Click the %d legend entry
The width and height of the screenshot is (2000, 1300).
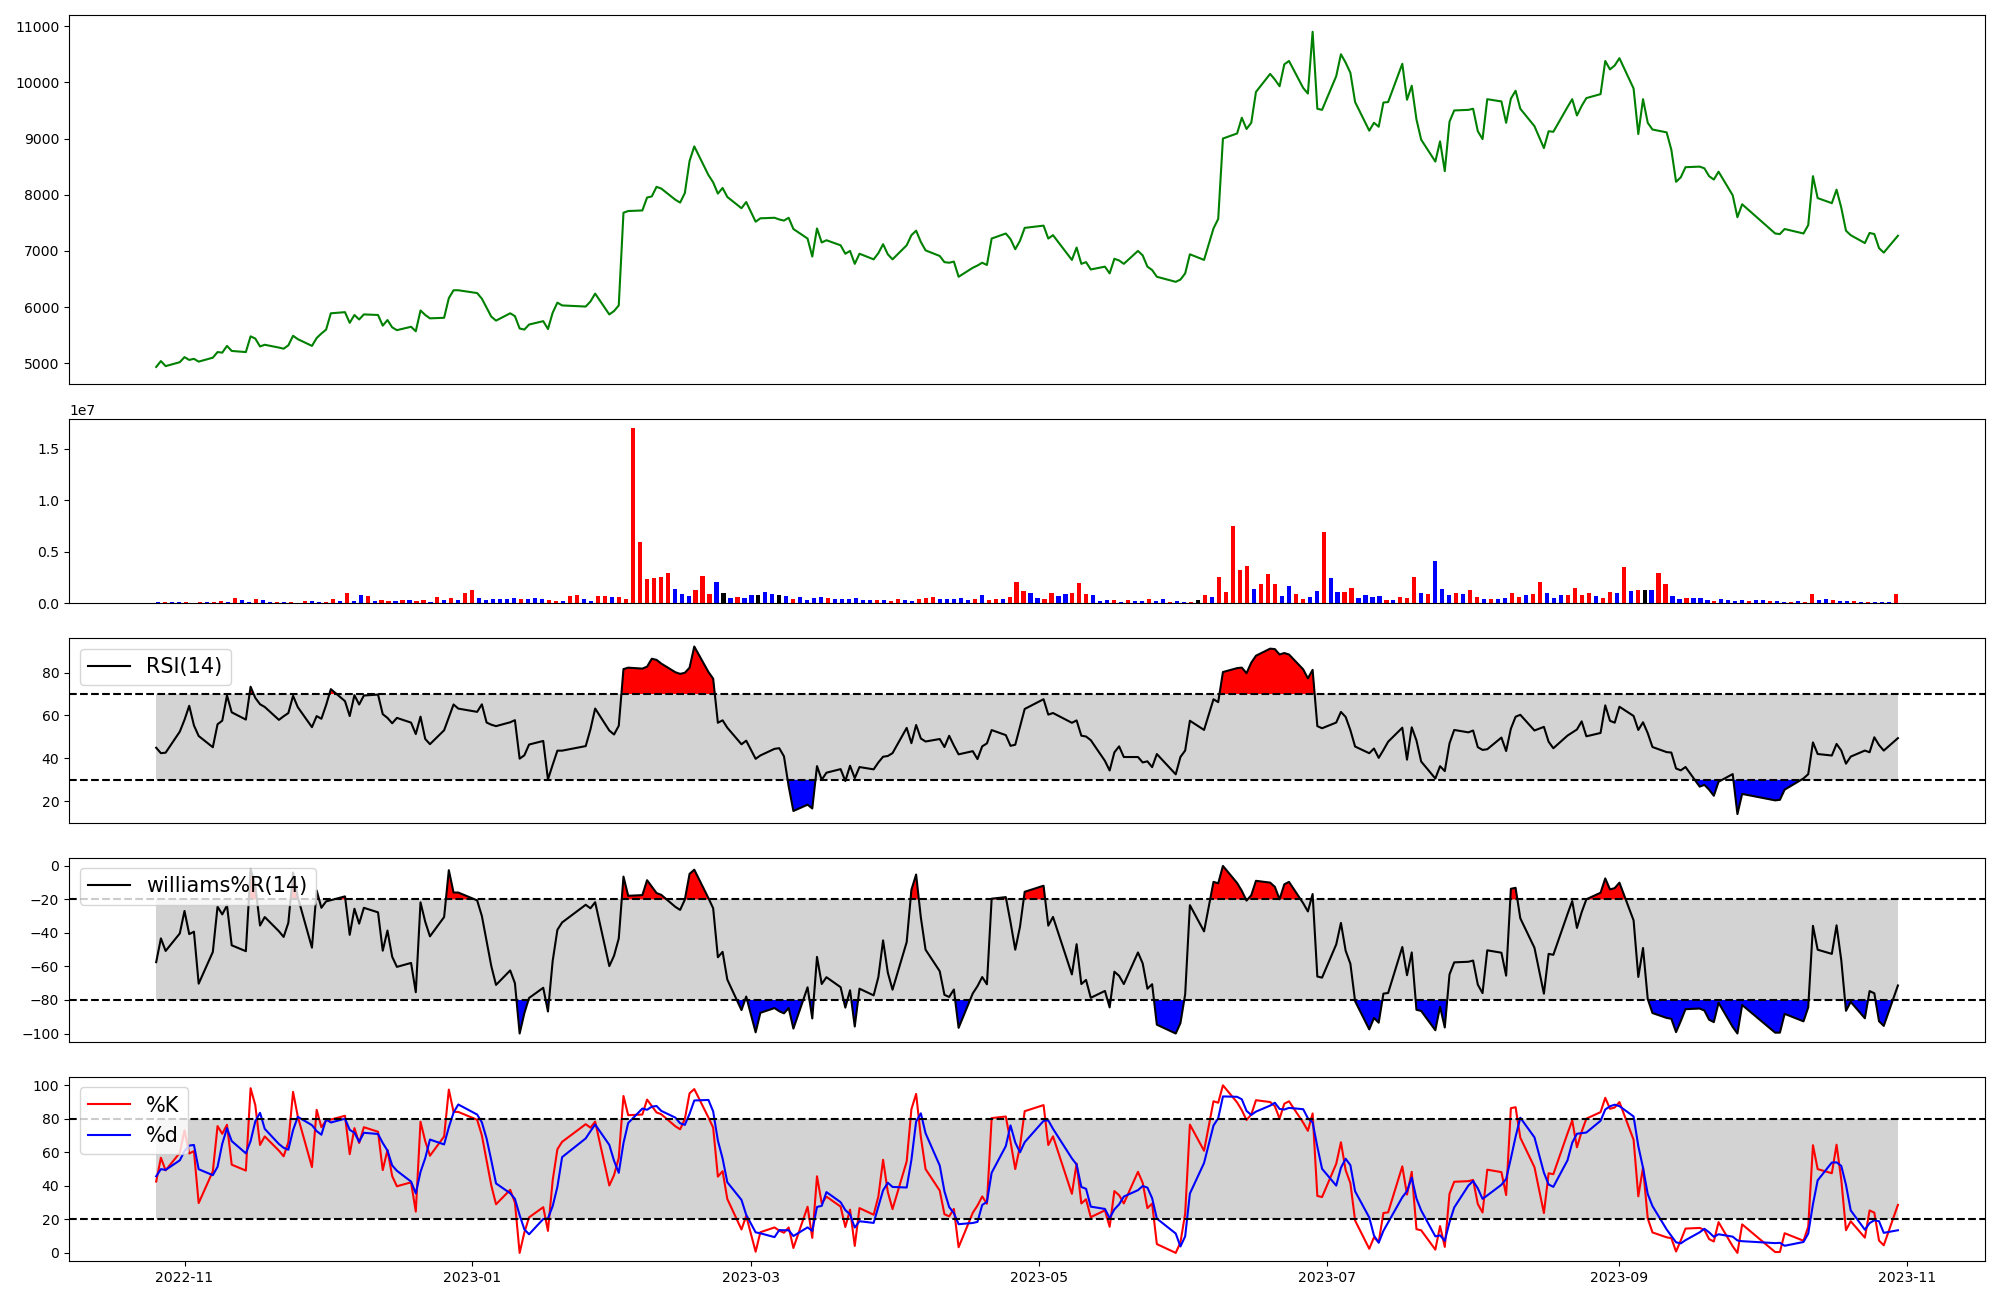point(162,1135)
